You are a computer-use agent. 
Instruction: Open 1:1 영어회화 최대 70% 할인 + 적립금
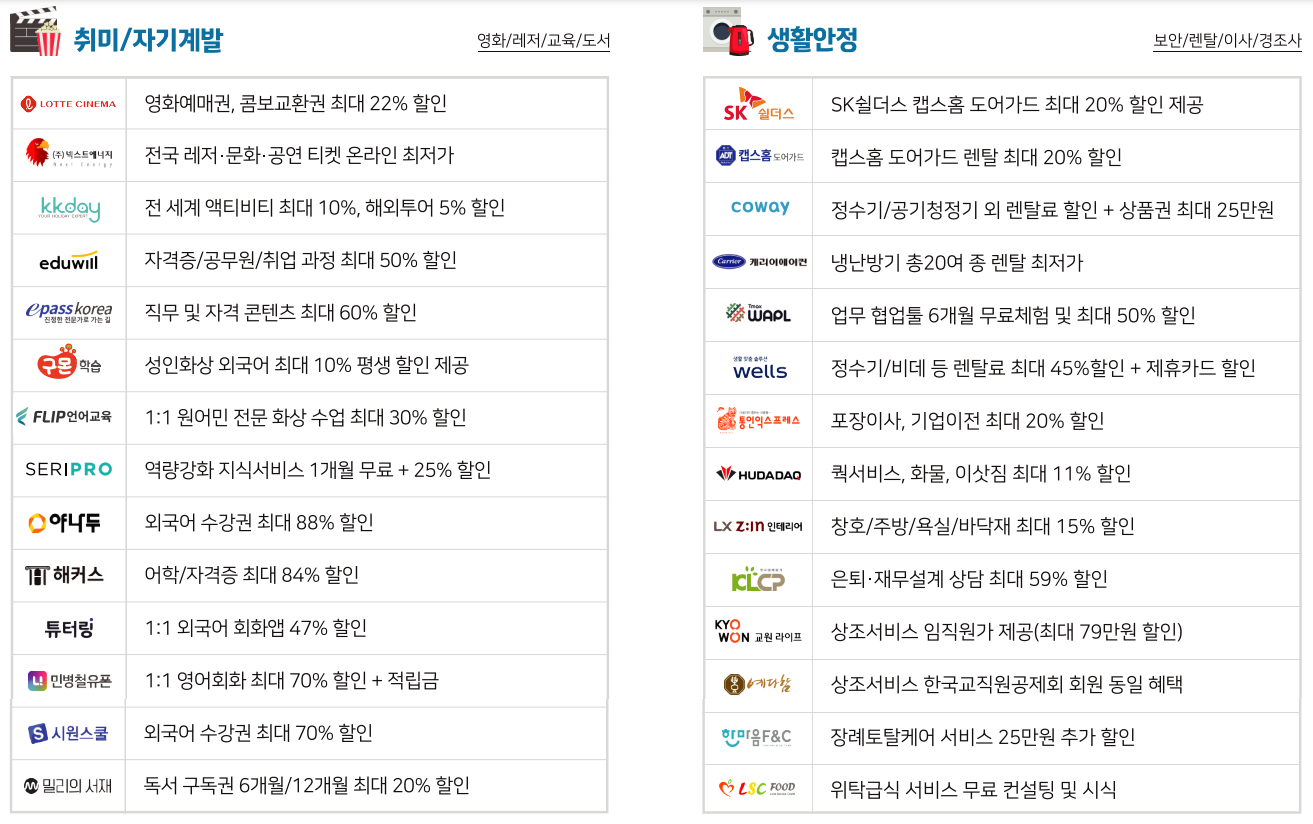(292, 681)
